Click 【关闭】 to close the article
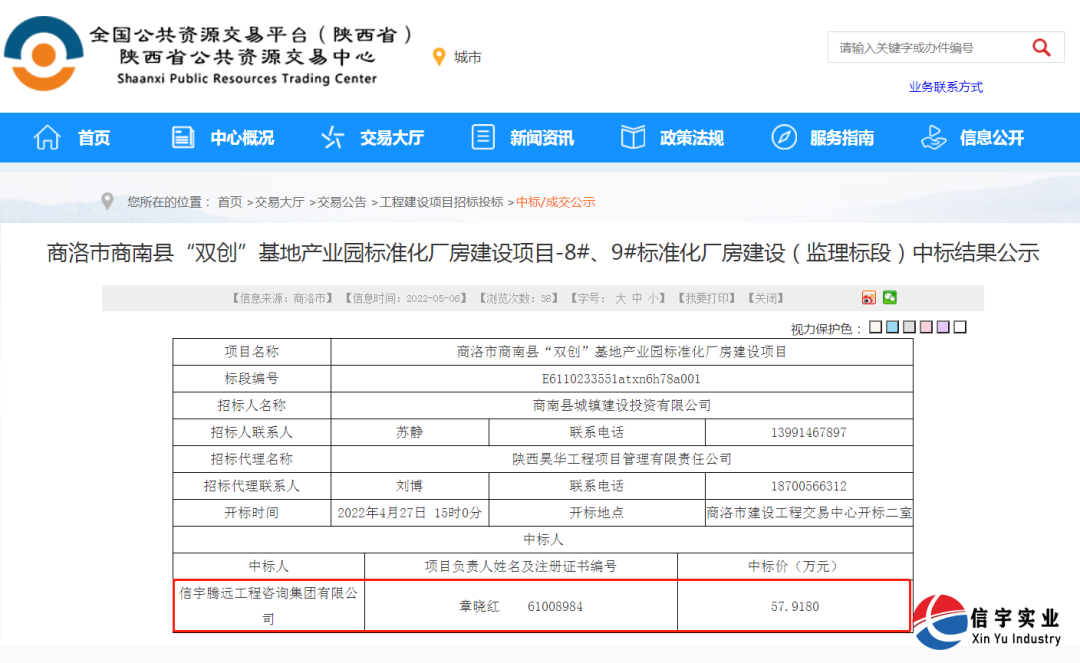Viewport: 1080px width, 663px height. click(x=768, y=297)
